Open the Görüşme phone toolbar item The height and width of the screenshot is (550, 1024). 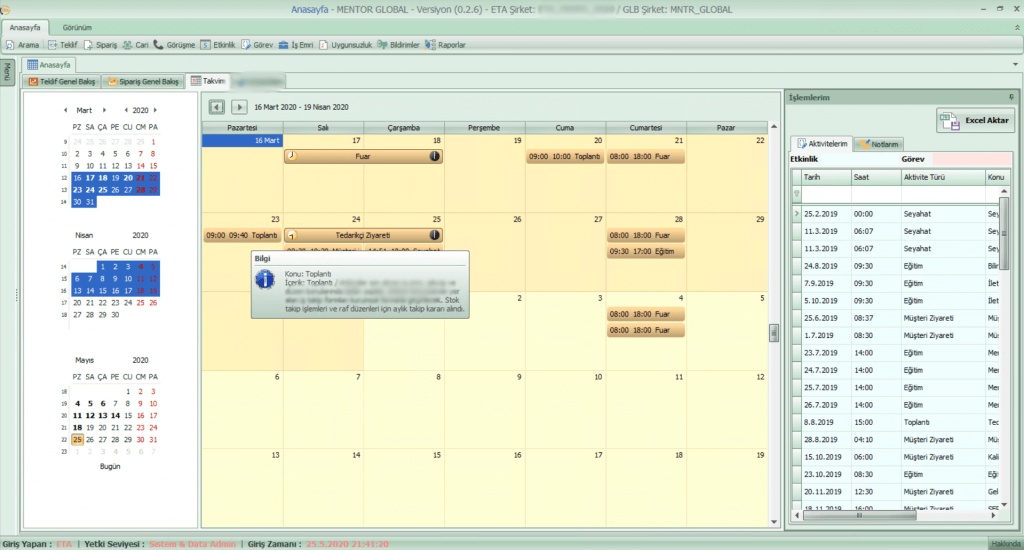click(x=174, y=45)
